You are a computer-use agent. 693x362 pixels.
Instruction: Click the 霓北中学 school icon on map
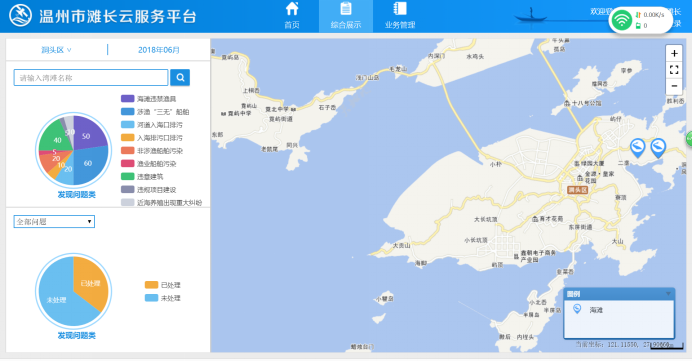click(x=293, y=109)
